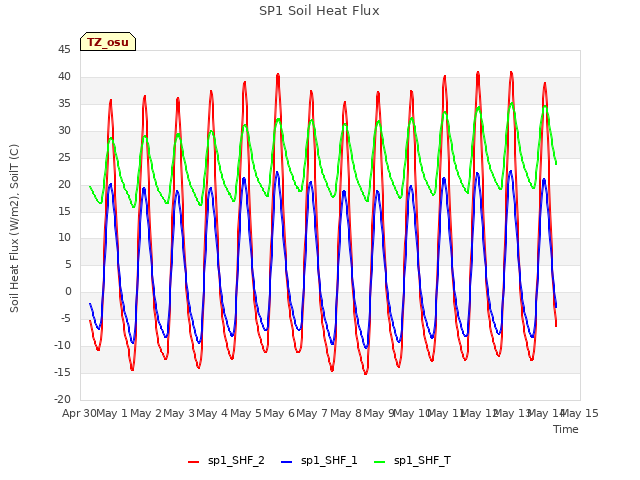Click the -15 y-axis tick label
The image size is (640, 480).
click(62, 373)
